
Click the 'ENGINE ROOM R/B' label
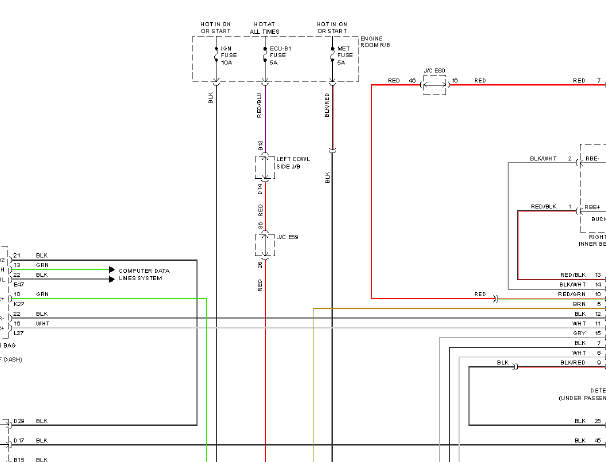click(x=375, y=42)
